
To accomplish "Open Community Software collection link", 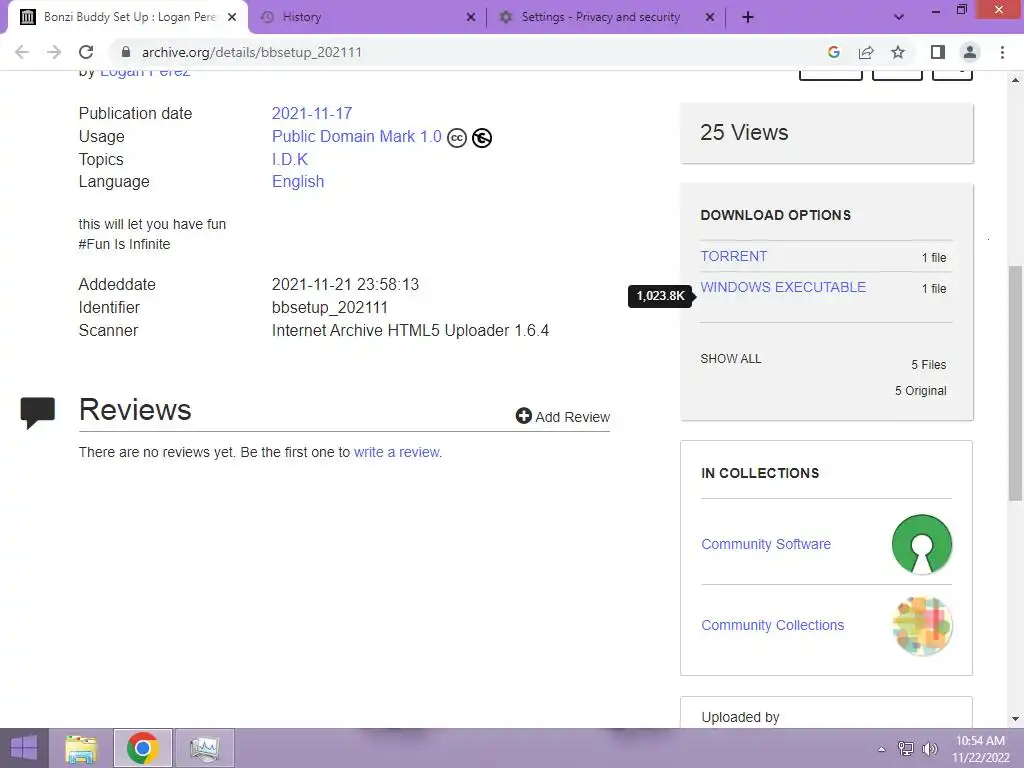I will 765,544.
